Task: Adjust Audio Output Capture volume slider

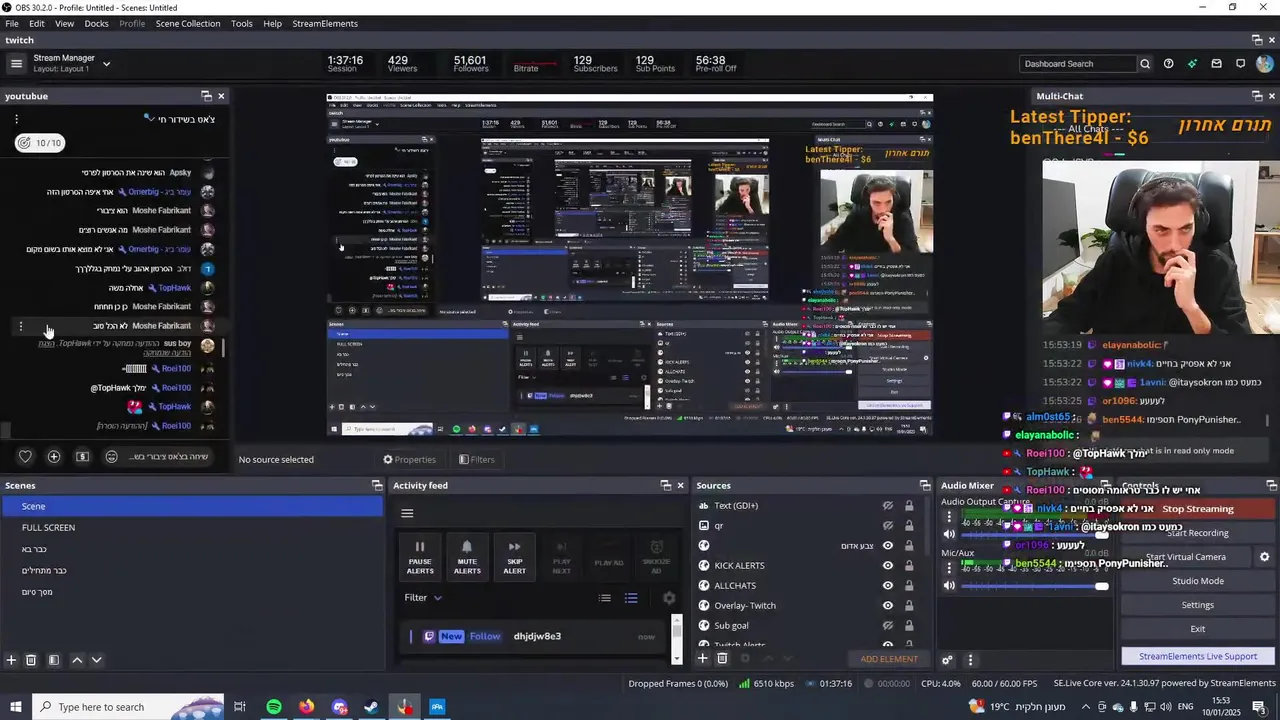Action: 1035,535
